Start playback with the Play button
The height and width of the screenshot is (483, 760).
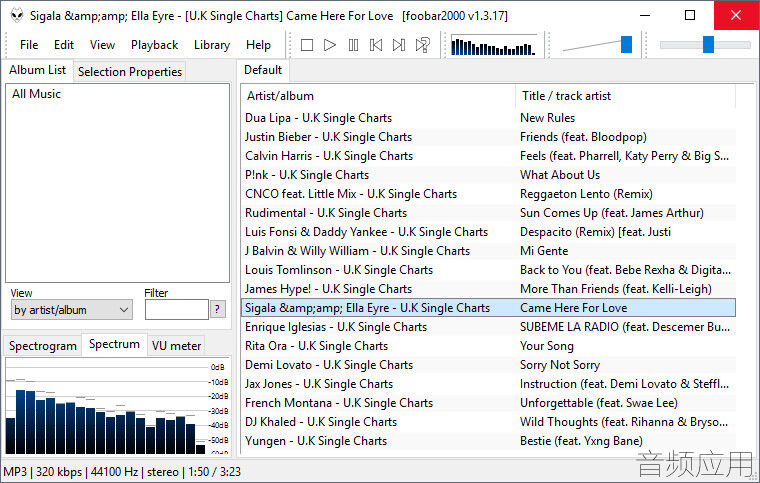330,45
